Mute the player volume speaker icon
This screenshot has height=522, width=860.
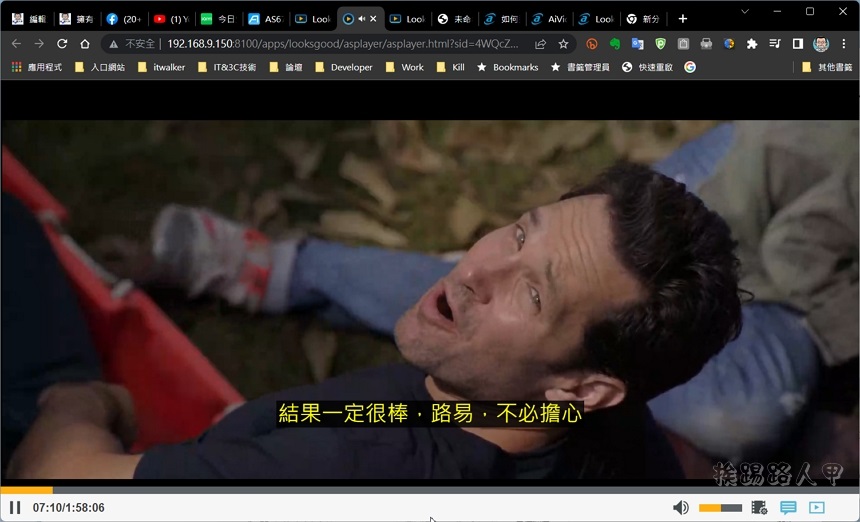click(x=681, y=508)
